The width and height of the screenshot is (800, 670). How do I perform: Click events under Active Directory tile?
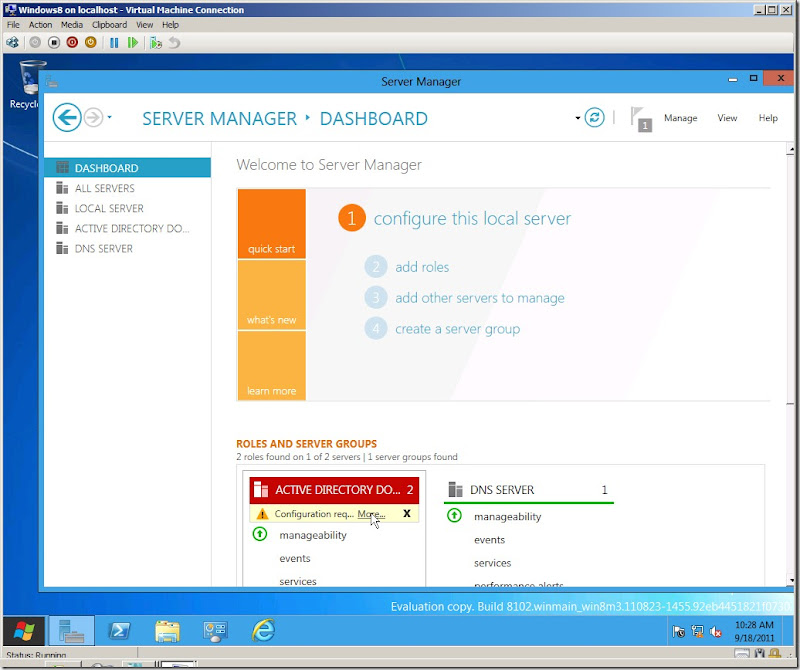coord(294,558)
